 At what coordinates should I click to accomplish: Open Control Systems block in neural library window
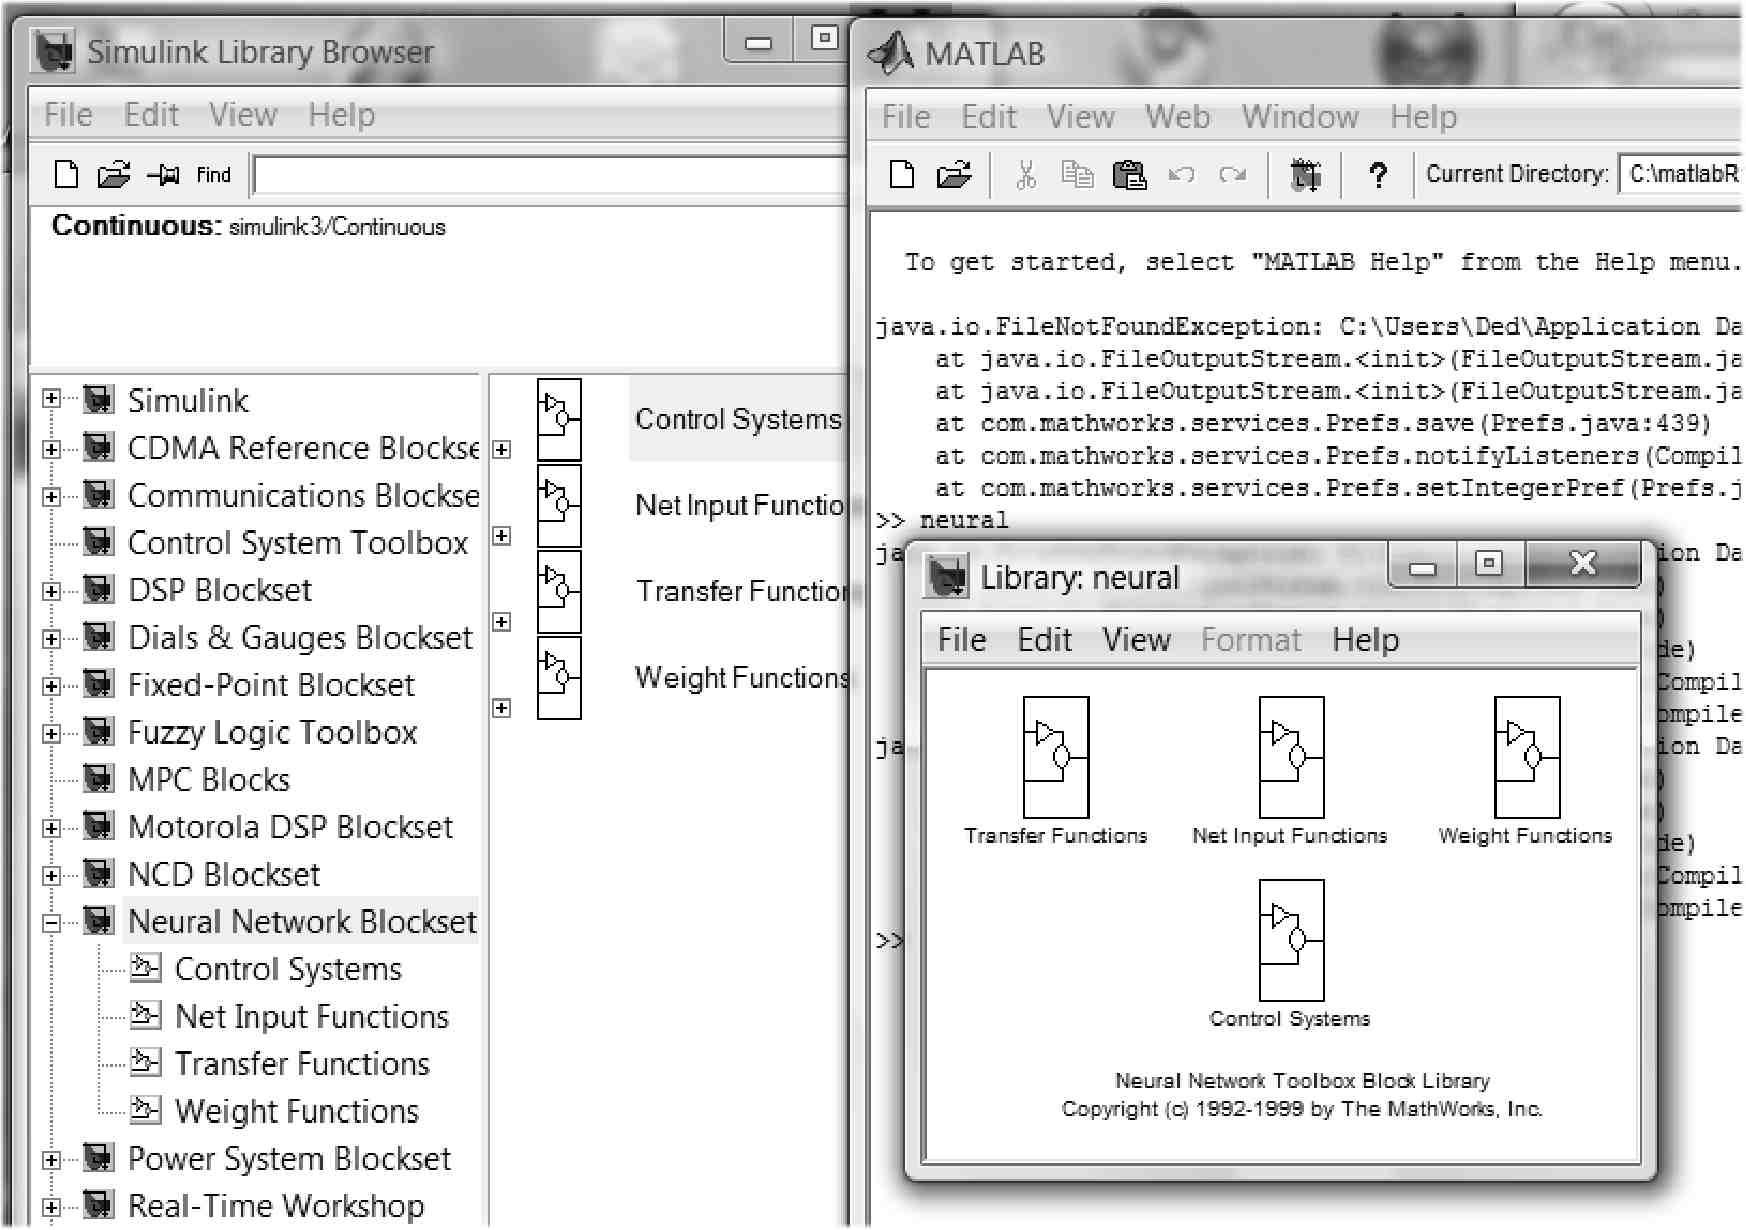point(1291,940)
